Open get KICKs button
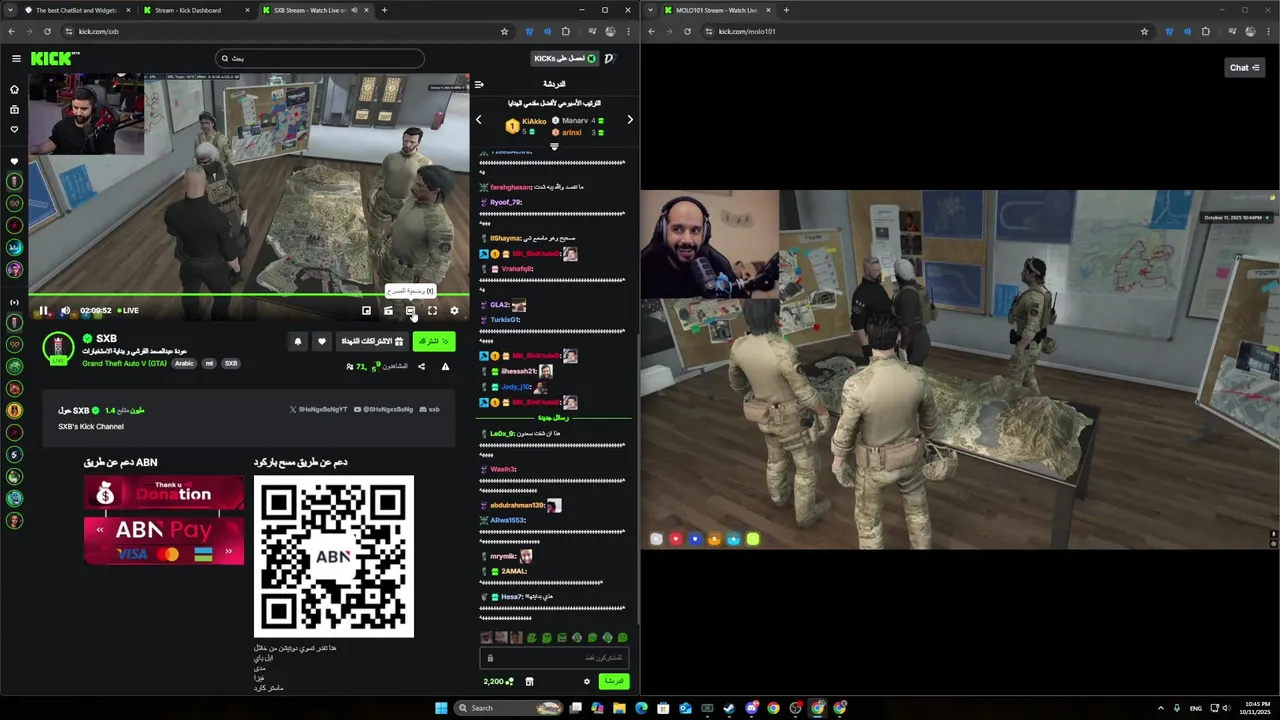 point(564,59)
